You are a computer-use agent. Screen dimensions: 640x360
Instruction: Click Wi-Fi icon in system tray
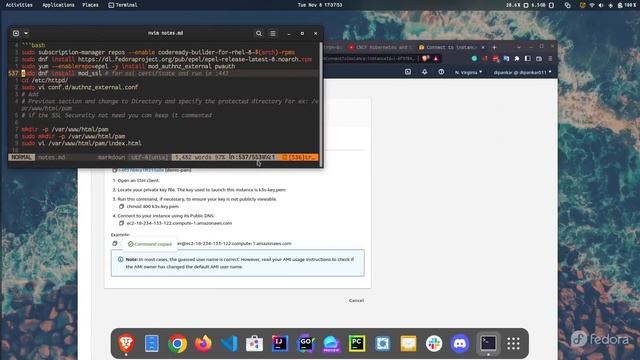pyautogui.click(x=592, y=5)
